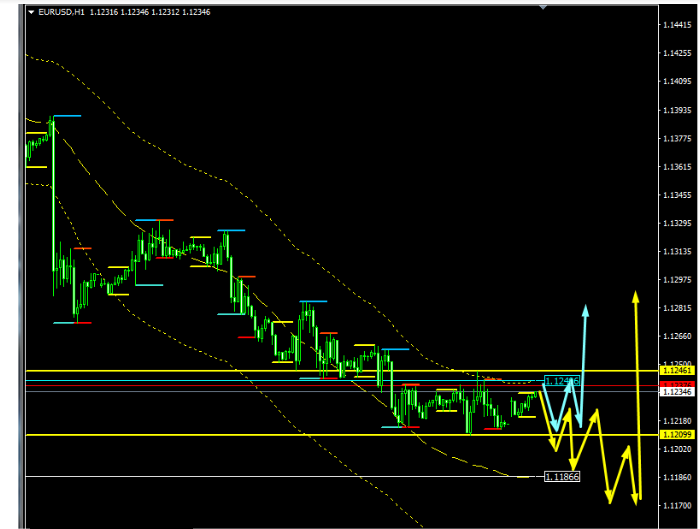Click the red price label on axis
The height and width of the screenshot is (529, 700).
(x=676, y=383)
